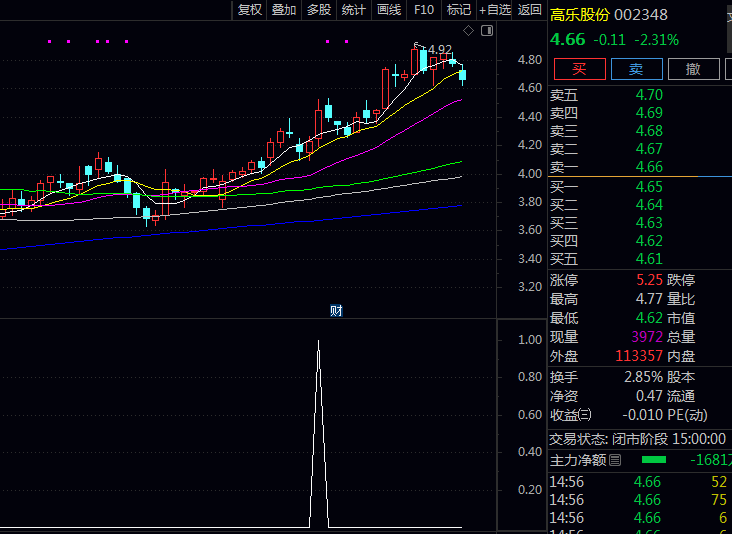Viewport: 732px width, 534px height.
Task: Toggle the side panel layout icon
Action: (487, 31)
